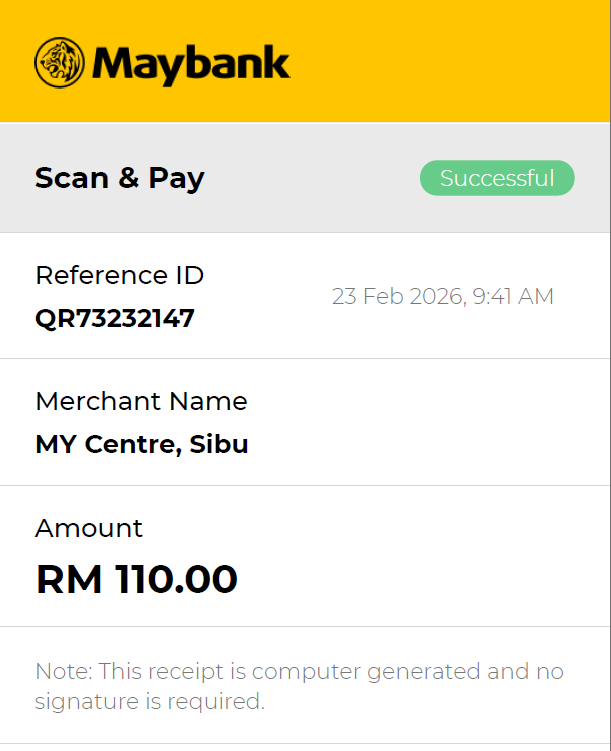Viewport: 611px width, 751px height.
Task: Click the green Successful status badge
Action: pos(497,178)
